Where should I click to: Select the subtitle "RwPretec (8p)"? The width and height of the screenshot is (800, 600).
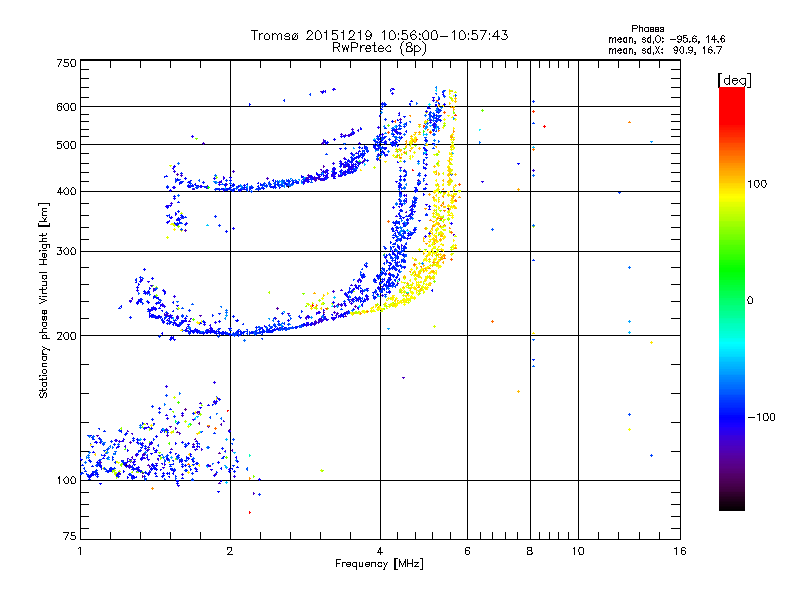coord(379,48)
